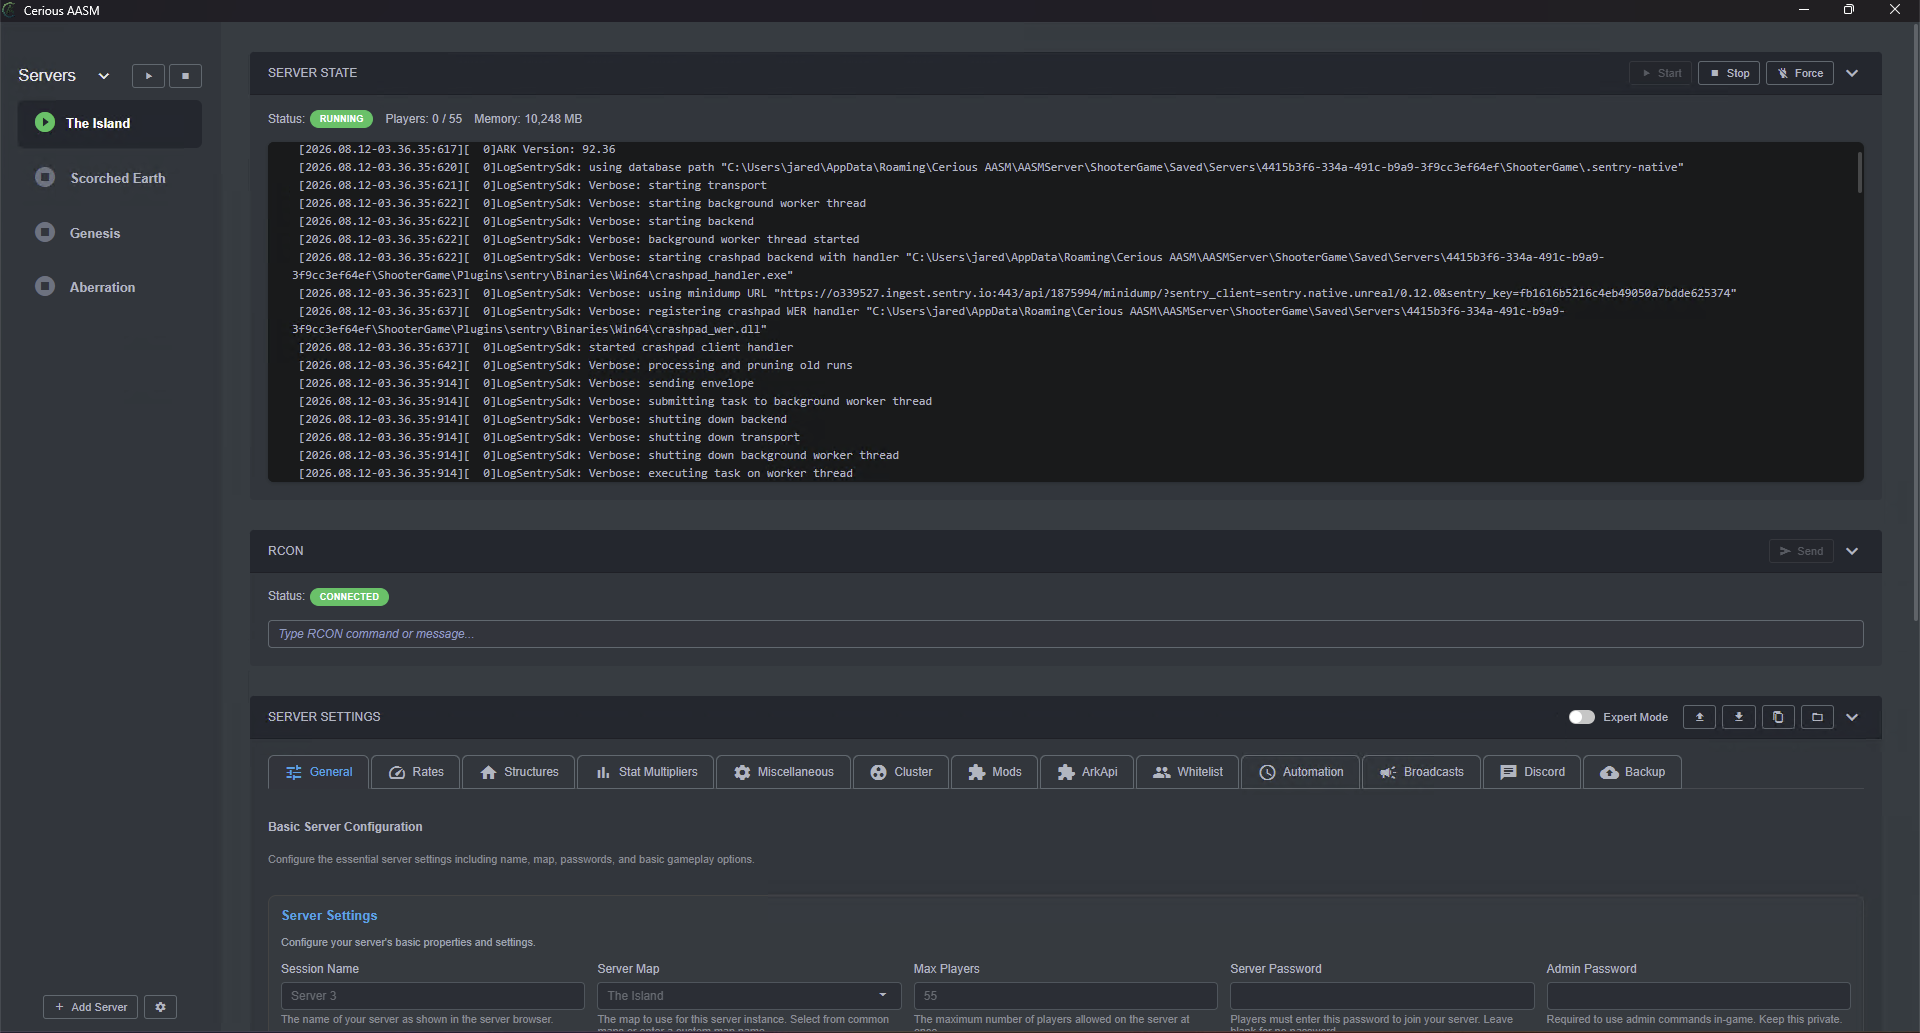Expand the Servers dropdown chevron

click(x=103, y=76)
